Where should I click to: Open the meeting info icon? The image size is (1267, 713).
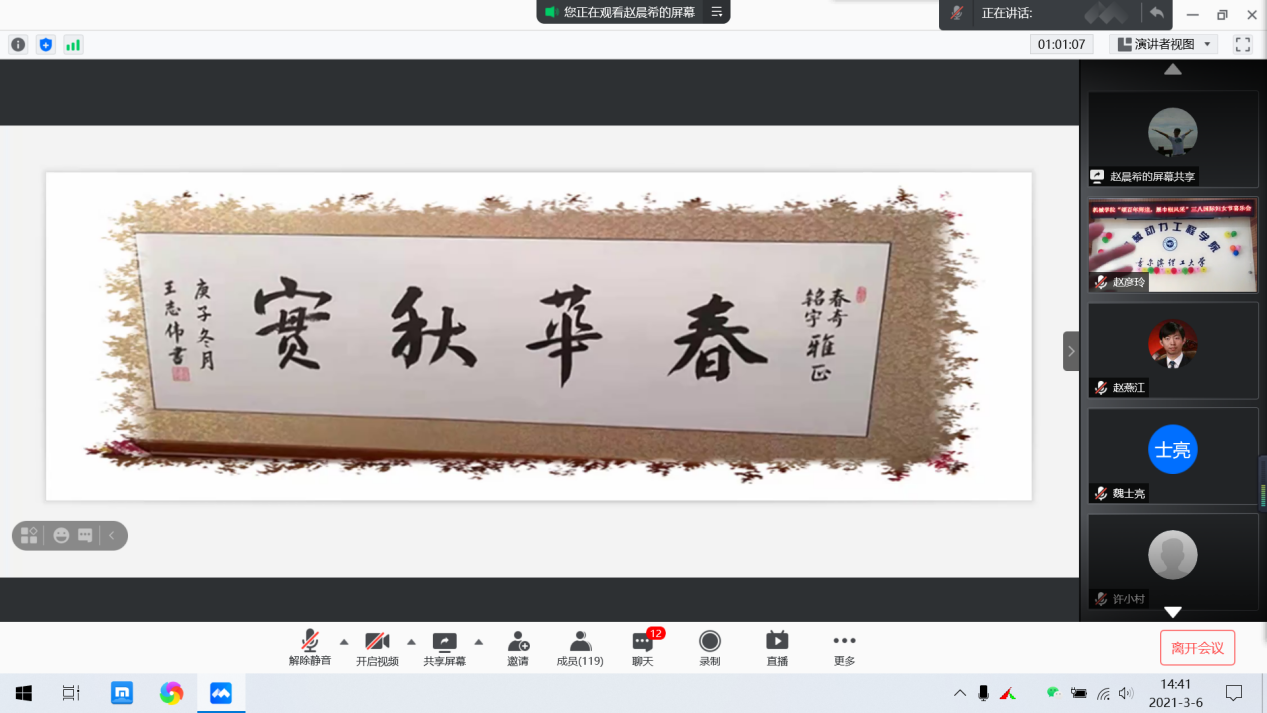click(x=18, y=44)
